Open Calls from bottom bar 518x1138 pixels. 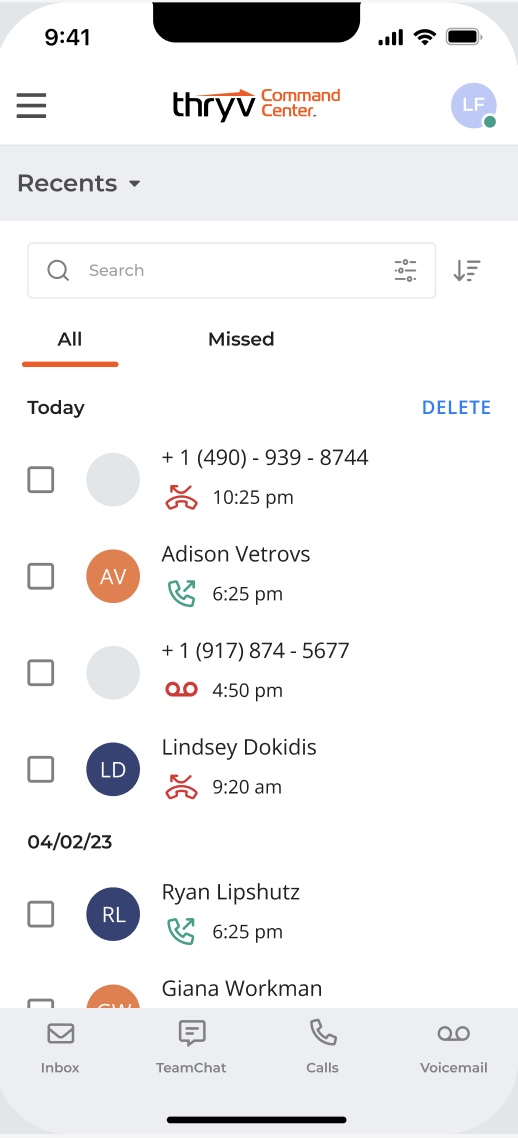322,1047
